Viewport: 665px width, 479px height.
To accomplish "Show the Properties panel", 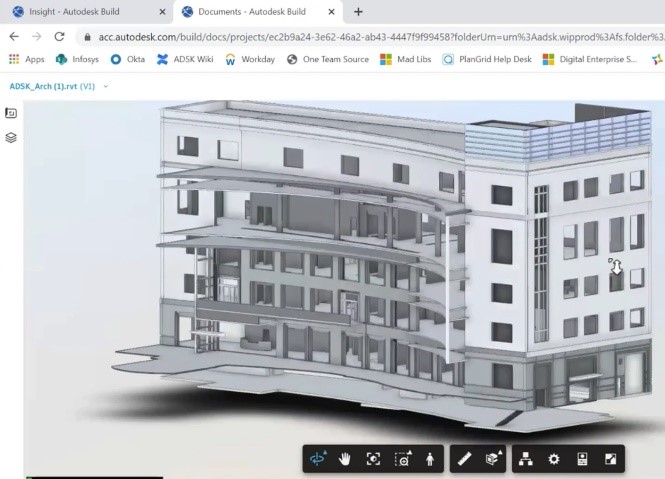I will click(x=582, y=459).
